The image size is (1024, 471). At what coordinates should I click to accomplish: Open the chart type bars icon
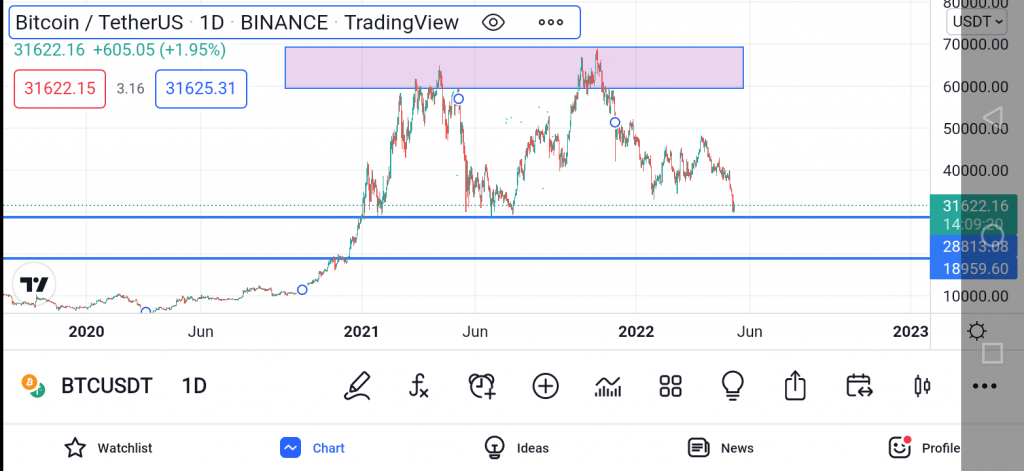click(607, 386)
